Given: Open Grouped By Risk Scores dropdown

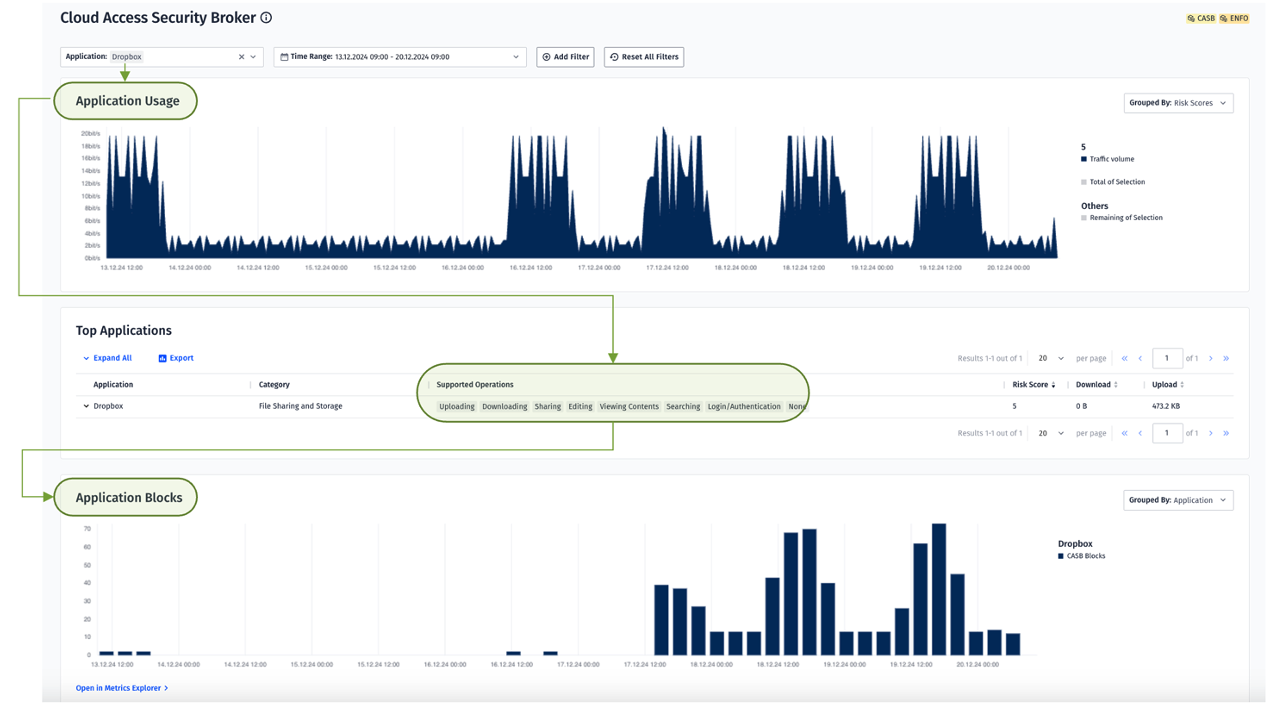Looking at the screenshot, I should 1178,103.
